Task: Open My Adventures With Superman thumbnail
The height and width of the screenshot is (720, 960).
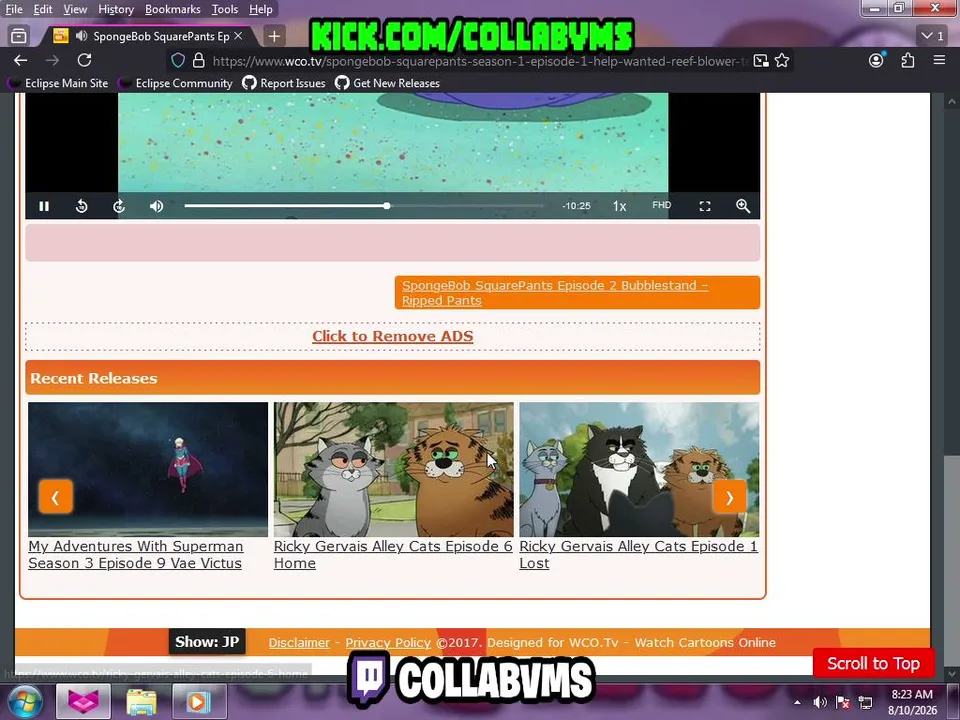Action: click(x=148, y=469)
